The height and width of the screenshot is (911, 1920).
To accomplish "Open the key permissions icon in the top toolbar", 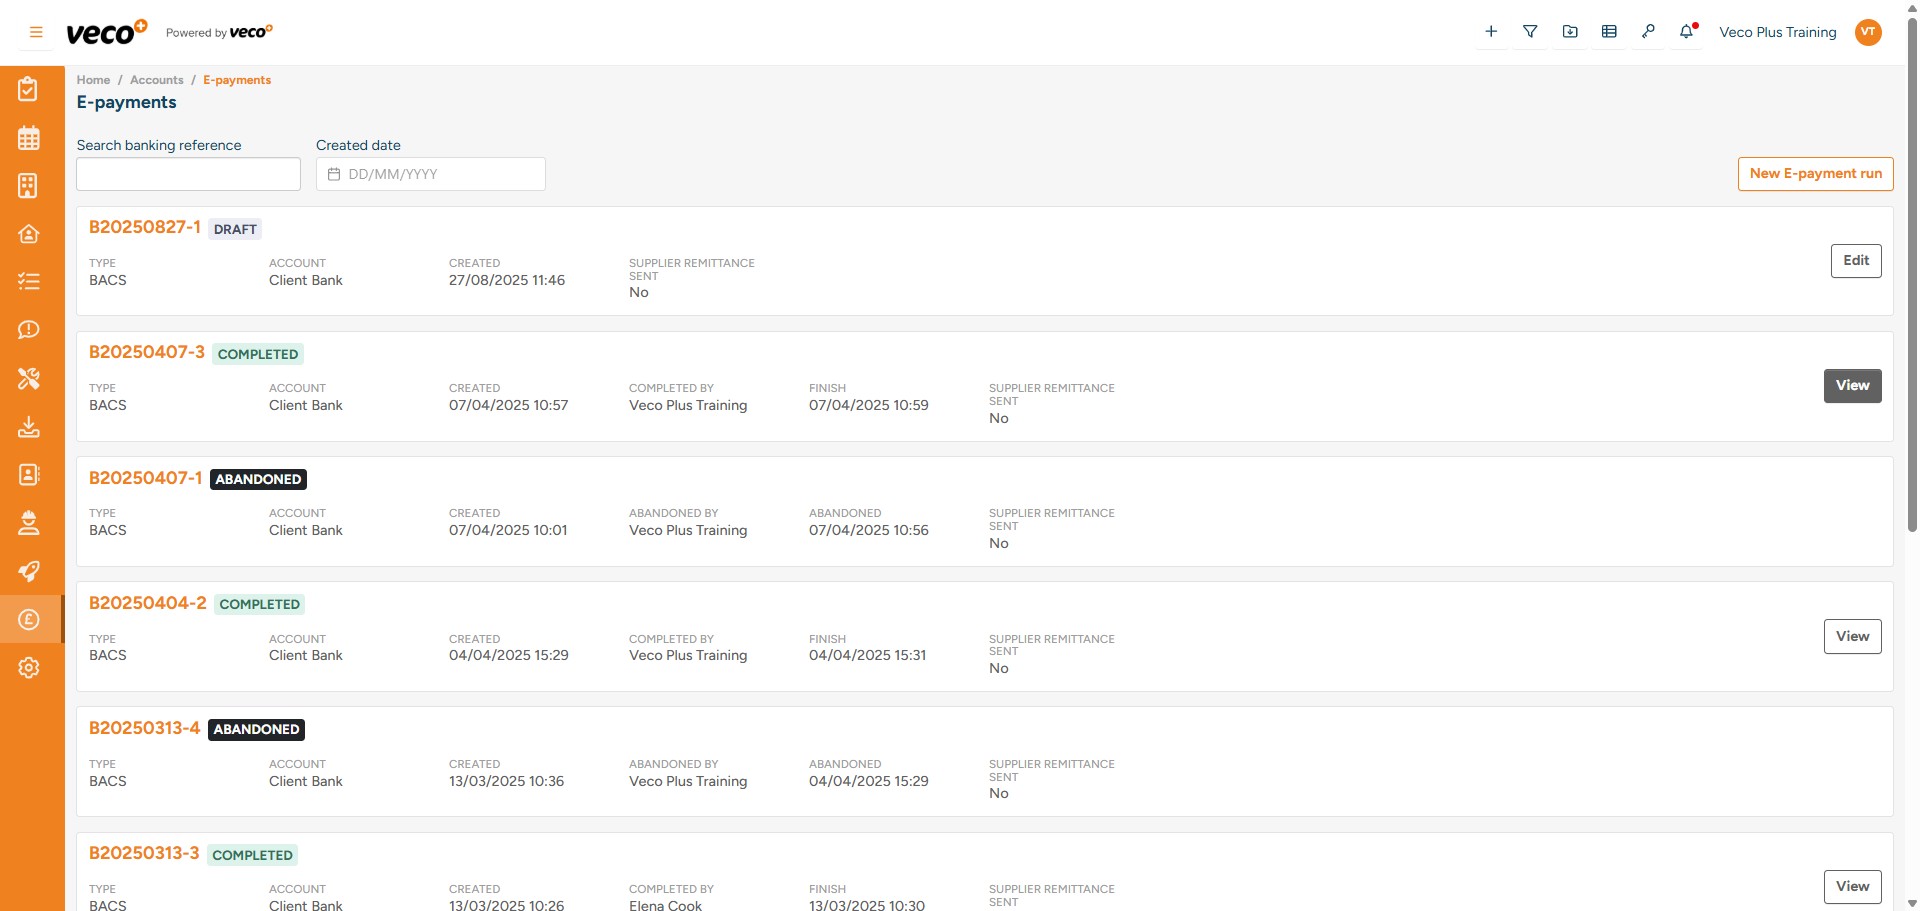I will [x=1649, y=31].
